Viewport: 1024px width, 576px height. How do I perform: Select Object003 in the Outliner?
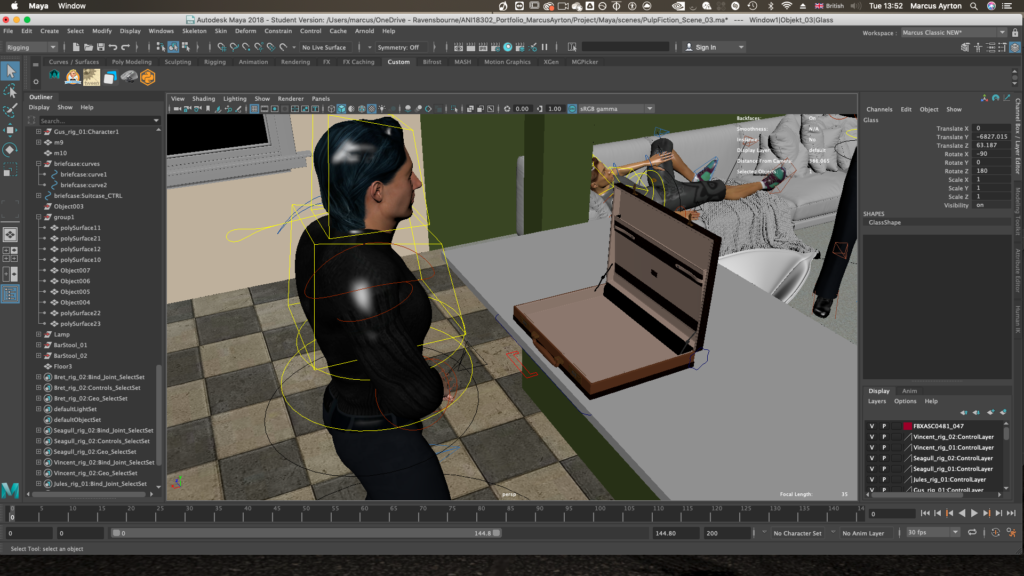tap(69, 206)
